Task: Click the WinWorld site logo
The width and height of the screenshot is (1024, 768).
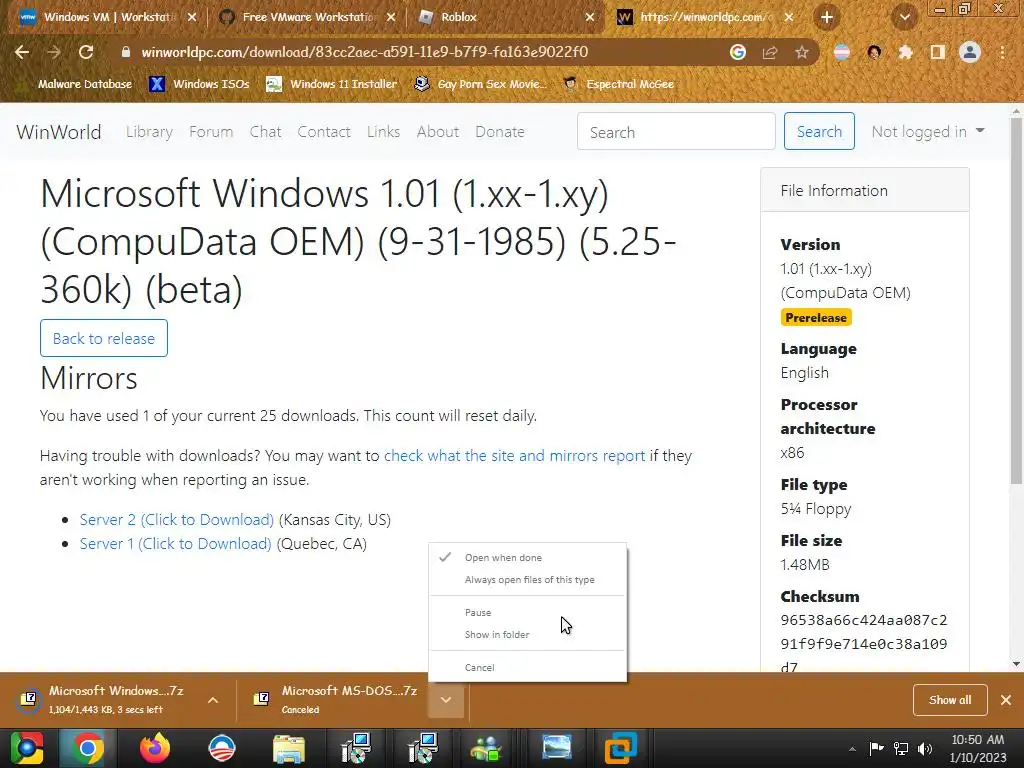Action: coord(59,132)
